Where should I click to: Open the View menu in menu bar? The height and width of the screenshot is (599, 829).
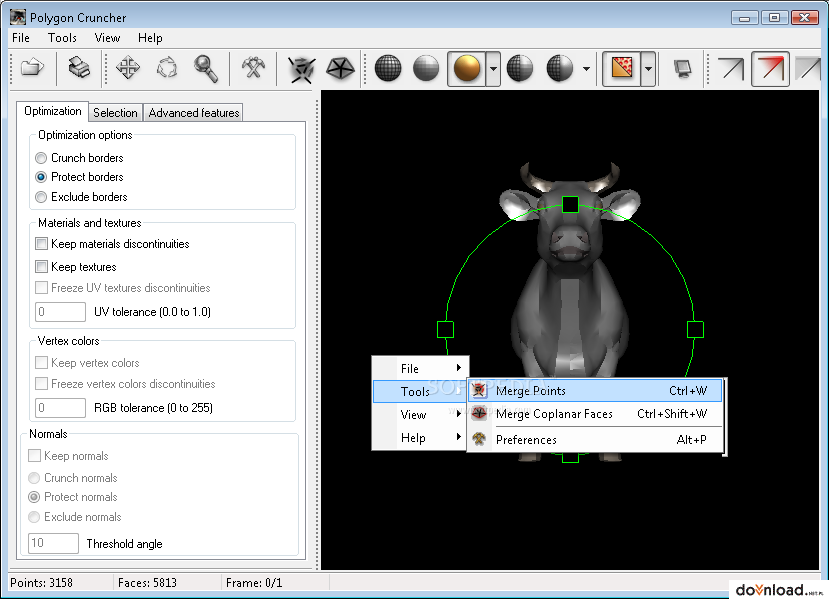[x=107, y=38]
